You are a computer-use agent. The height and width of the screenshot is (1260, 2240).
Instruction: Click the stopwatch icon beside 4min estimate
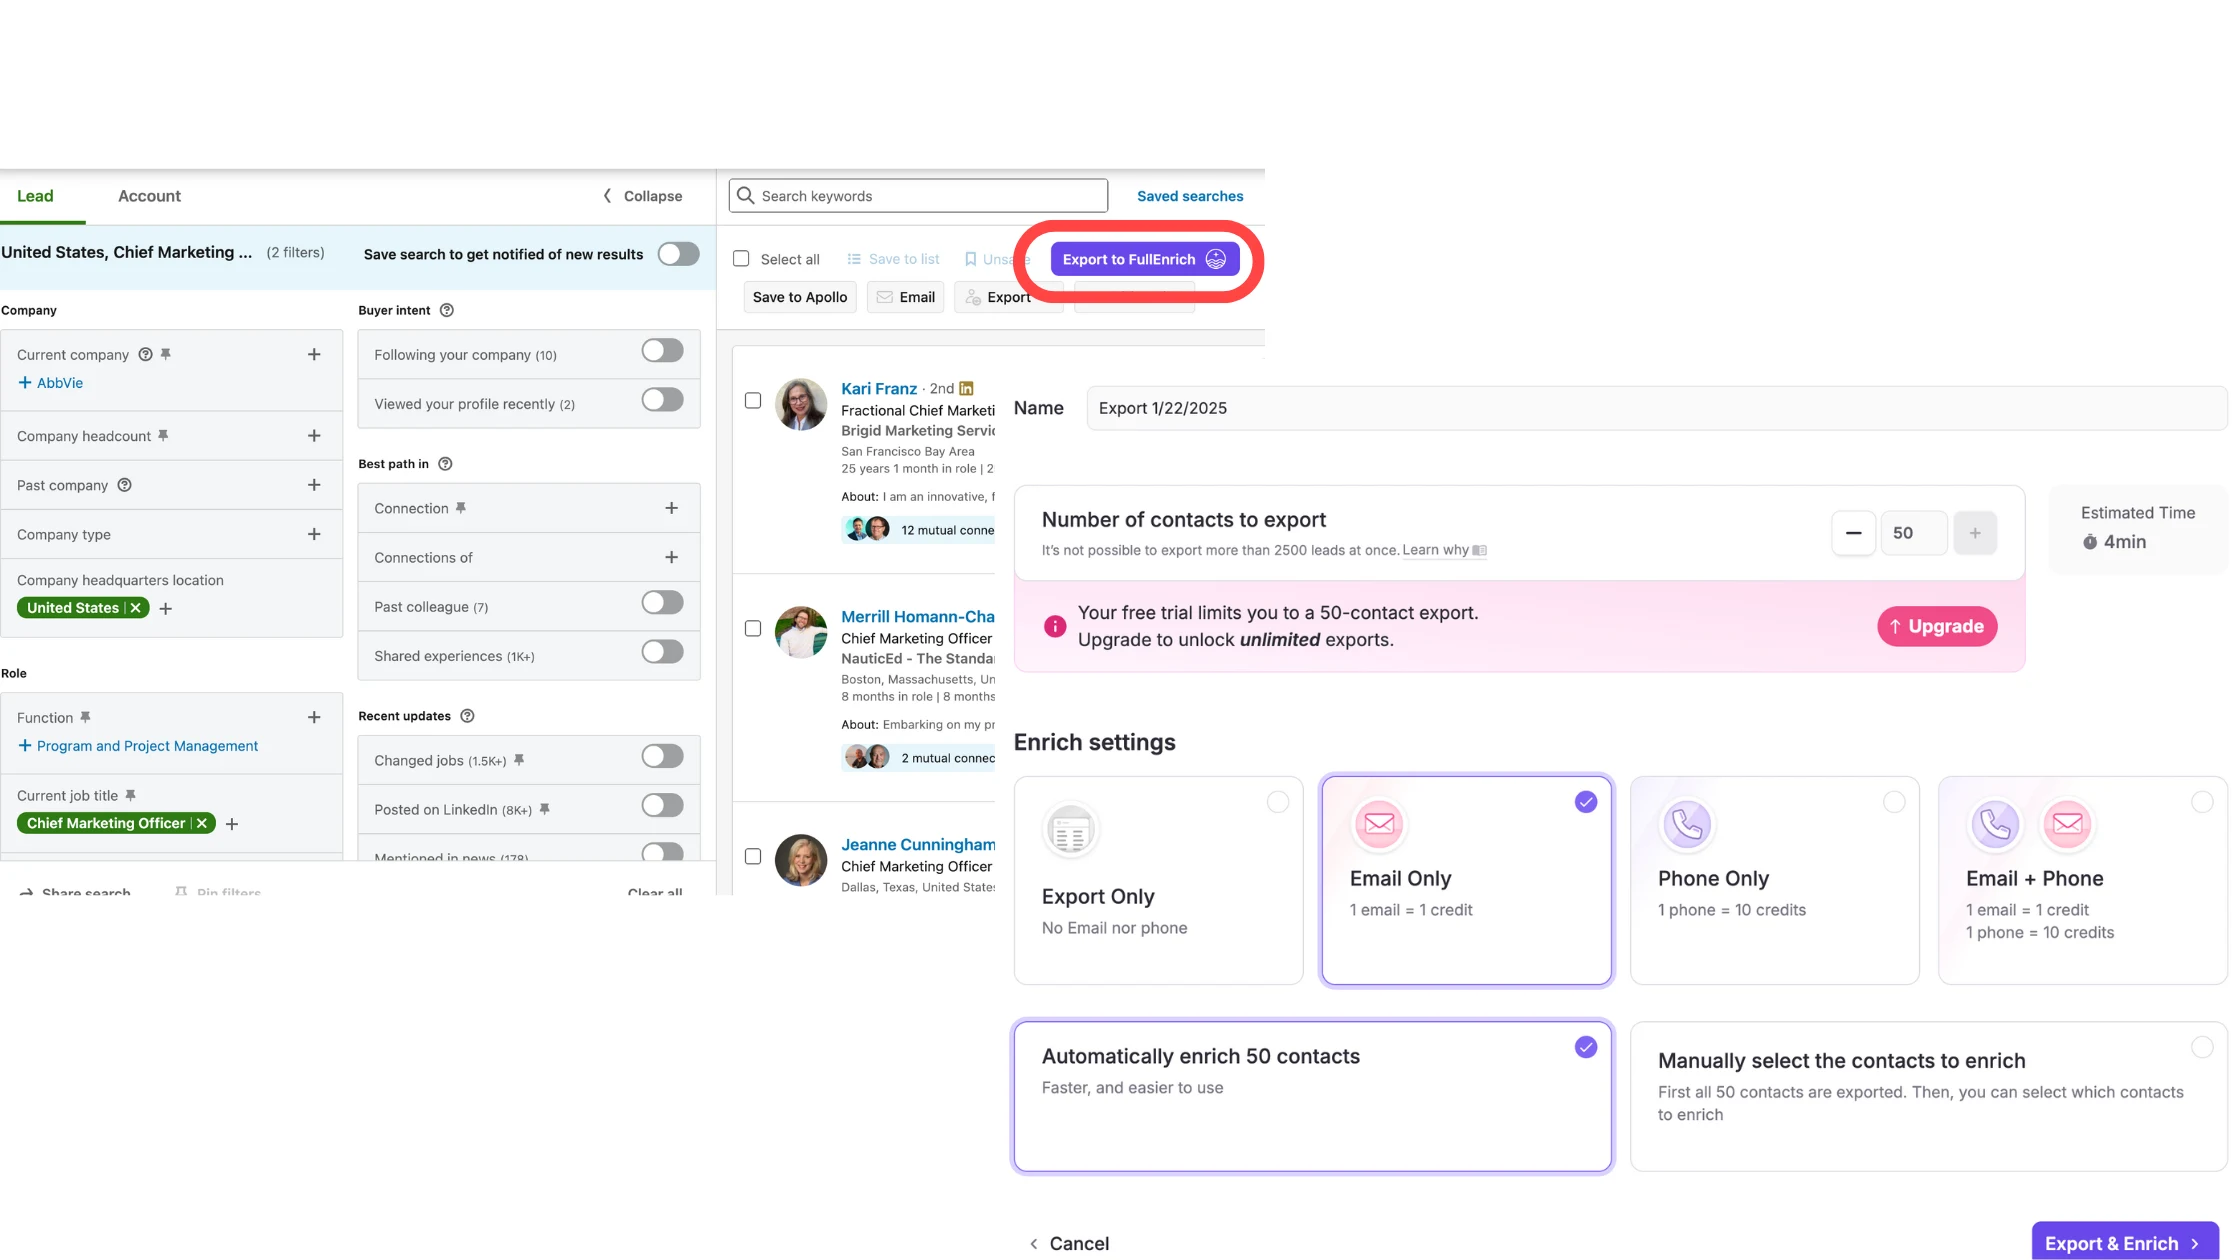click(2090, 542)
